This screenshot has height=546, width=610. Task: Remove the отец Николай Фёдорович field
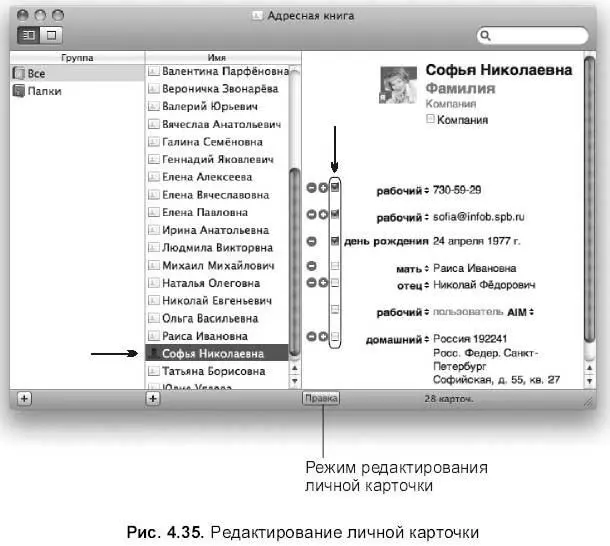tap(311, 283)
